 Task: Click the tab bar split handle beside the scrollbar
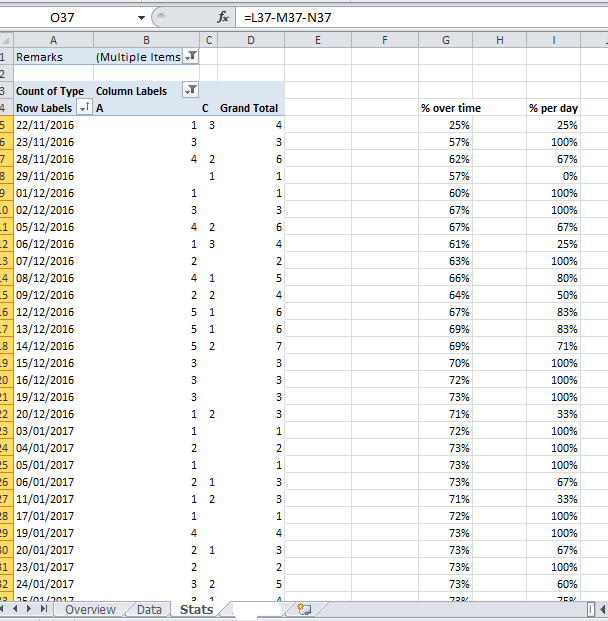point(591,609)
